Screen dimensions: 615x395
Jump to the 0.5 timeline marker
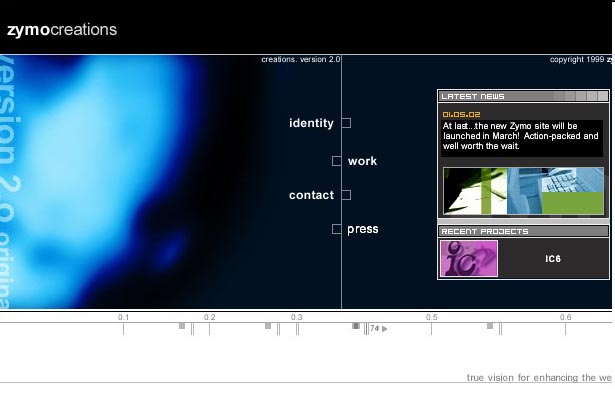click(431, 317)
